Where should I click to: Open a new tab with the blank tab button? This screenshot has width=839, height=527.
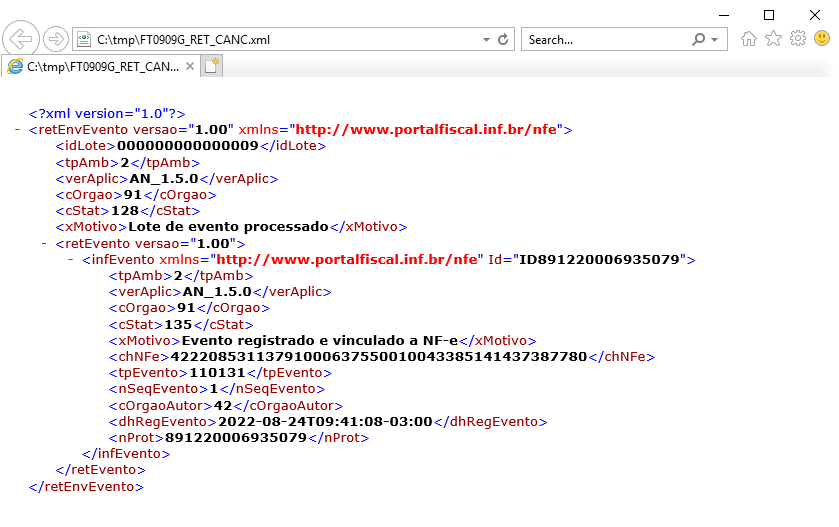211,66
